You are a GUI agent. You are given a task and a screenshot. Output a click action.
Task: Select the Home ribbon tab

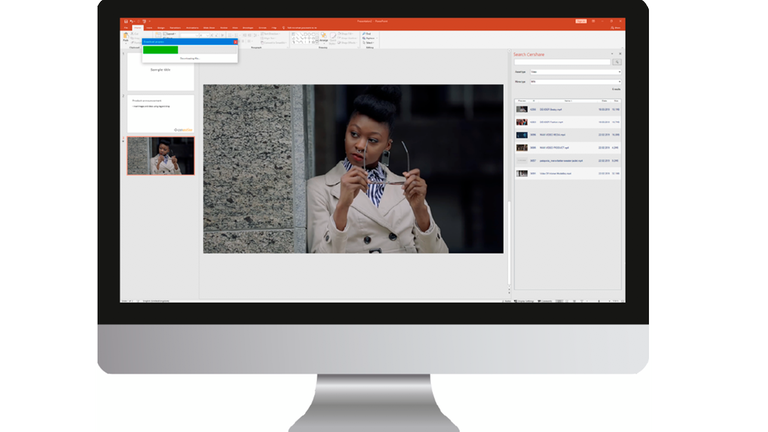pyautogui.click(x=138, y=28)
